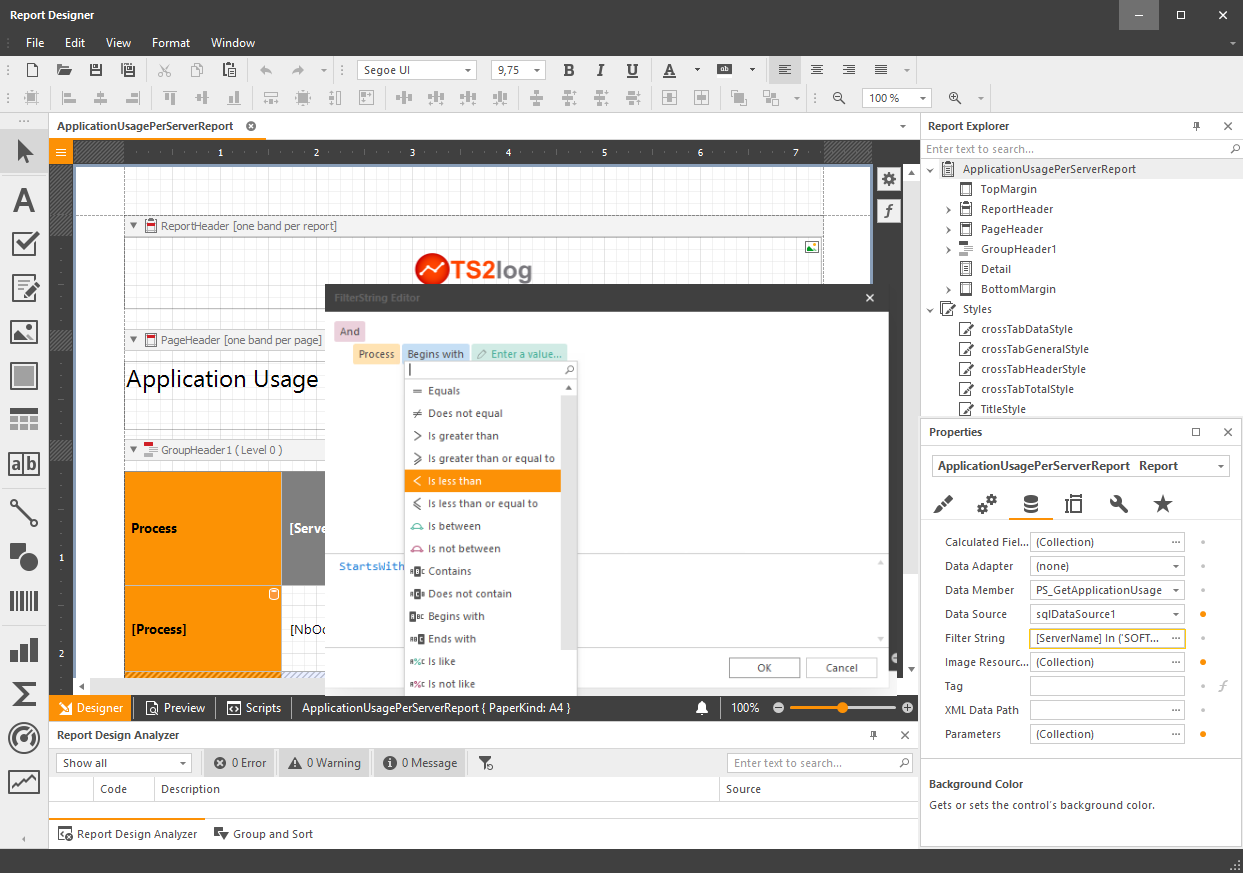Select the Picture Box tool
Screen dimensions: 1243x873
coord(24,332)
